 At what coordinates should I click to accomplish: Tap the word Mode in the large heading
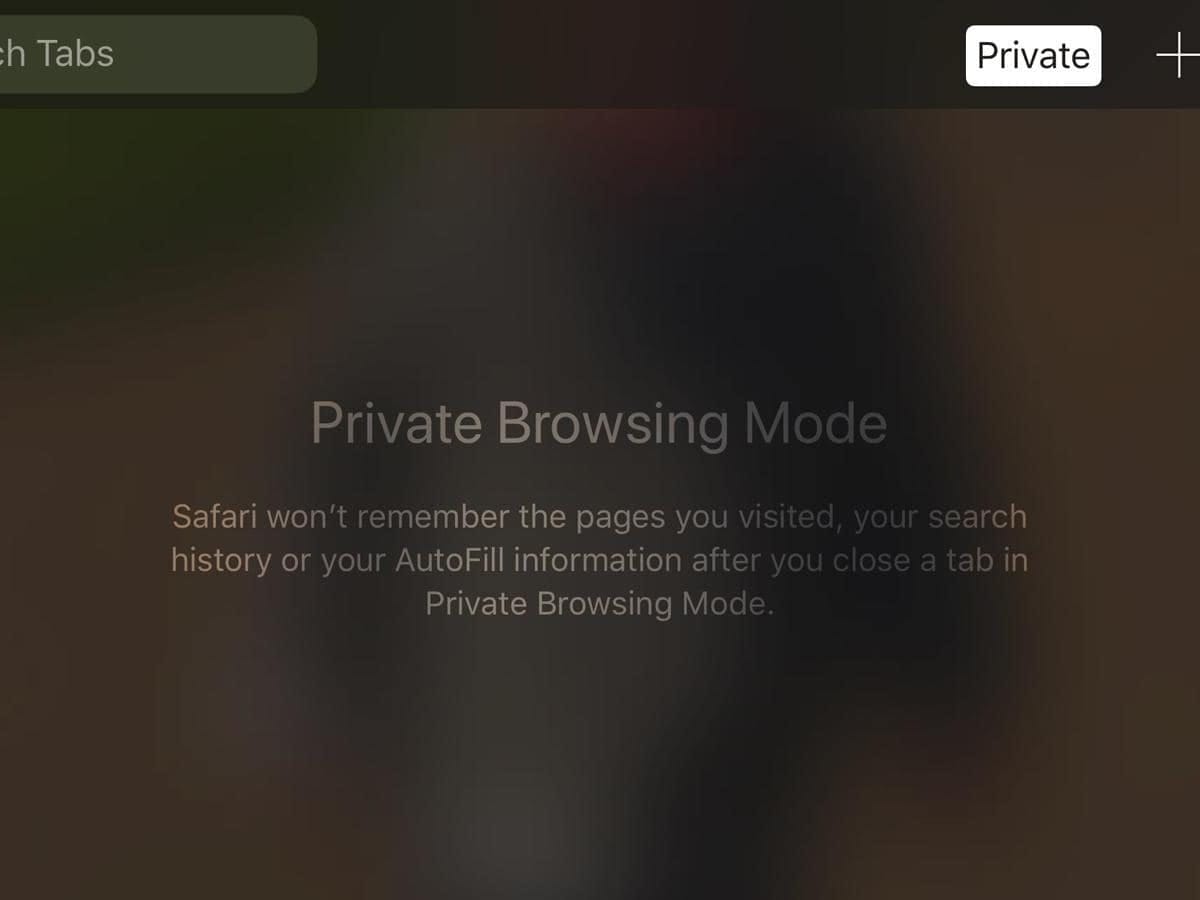816,423
